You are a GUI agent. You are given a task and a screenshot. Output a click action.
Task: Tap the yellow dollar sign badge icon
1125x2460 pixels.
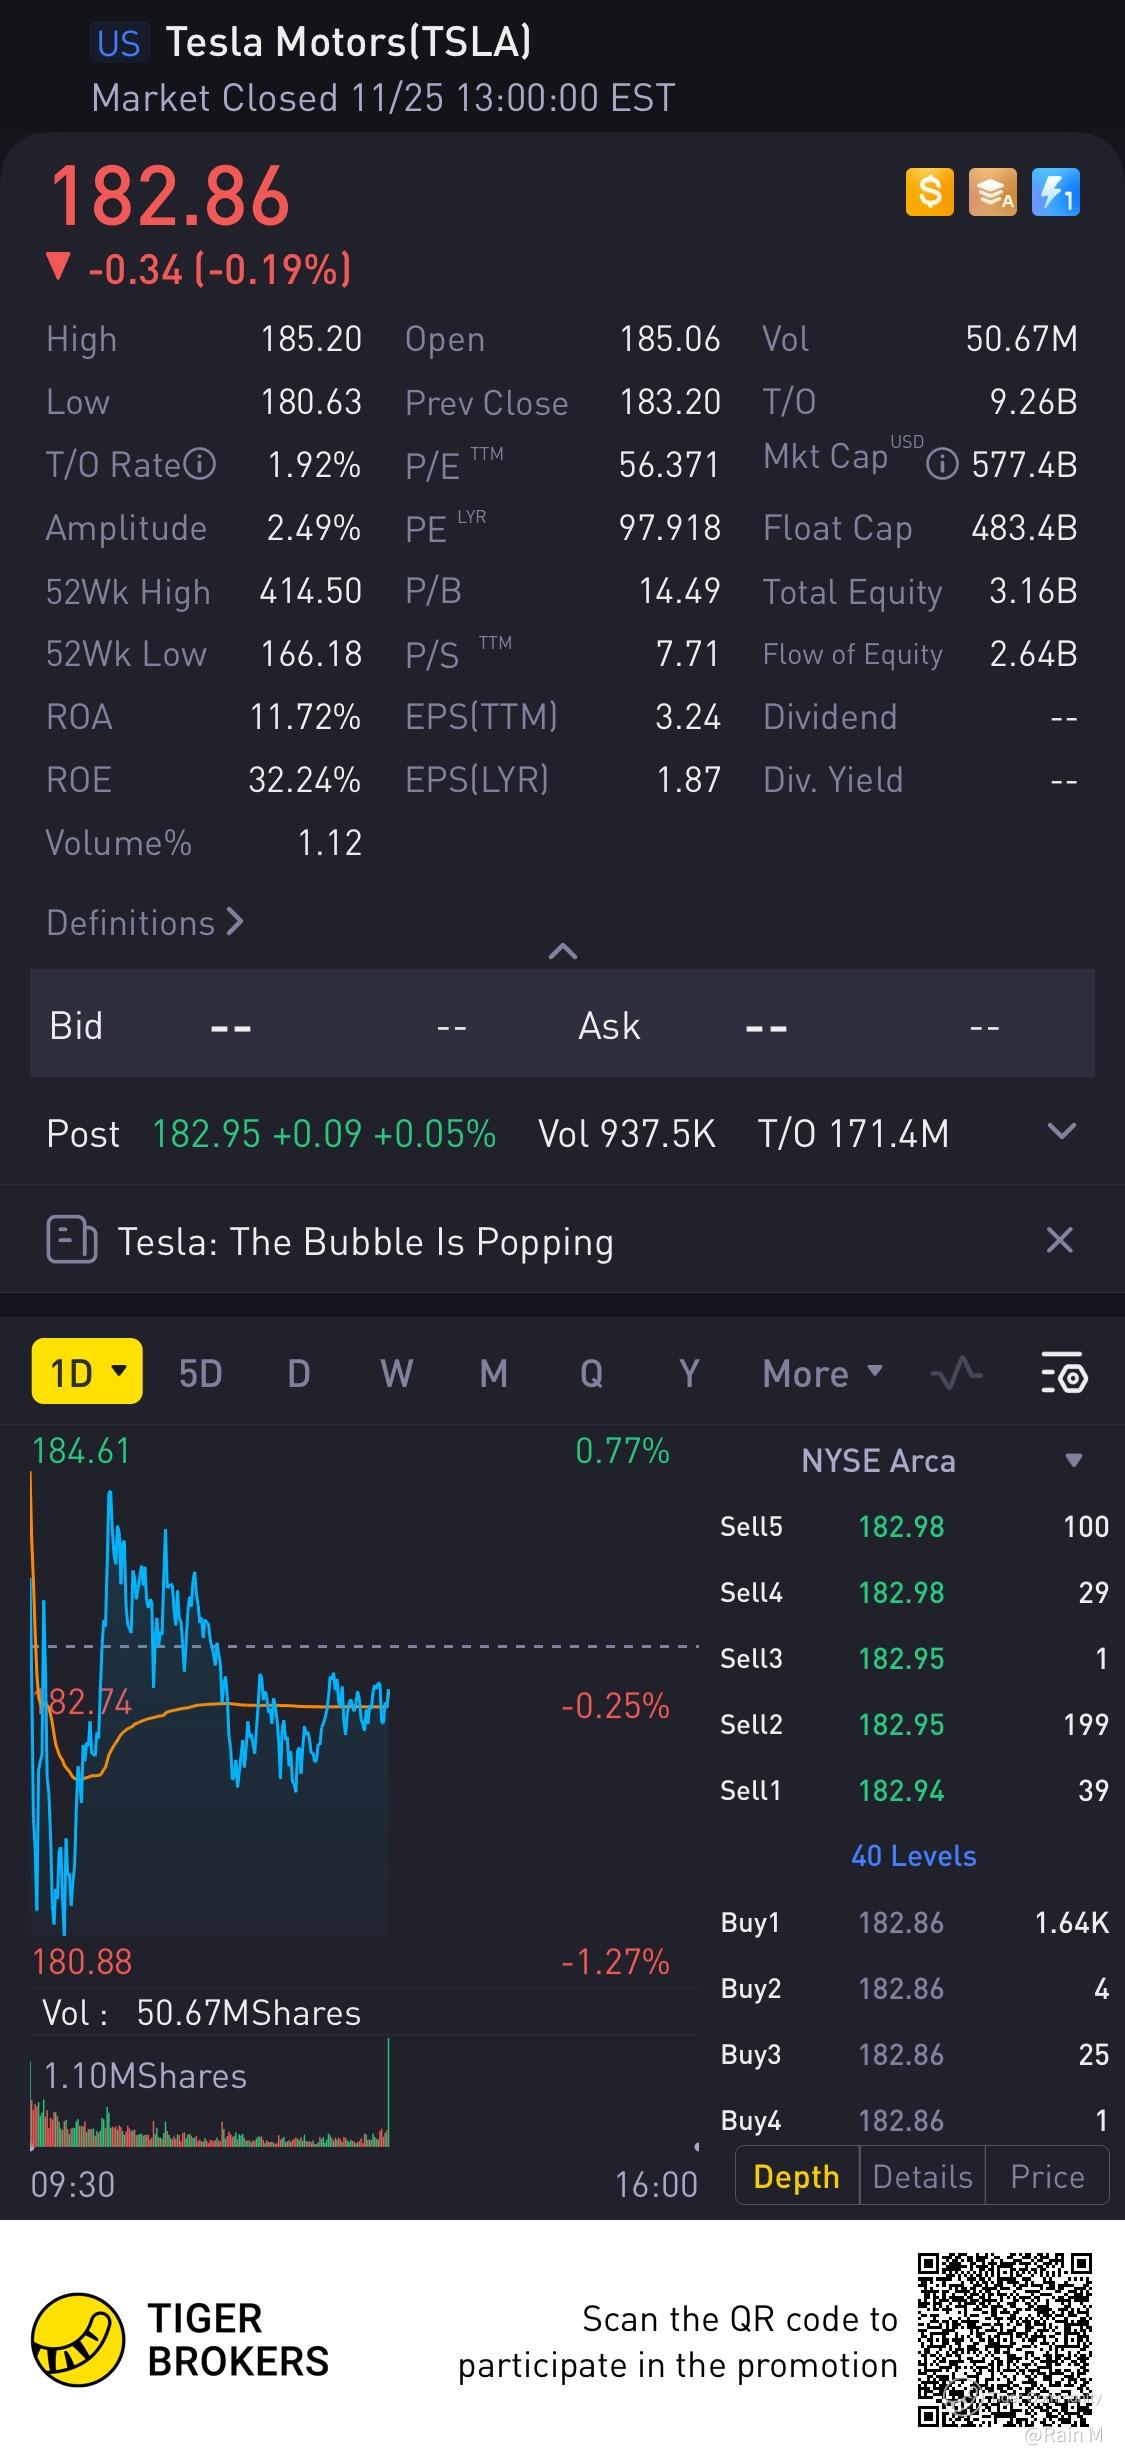tap(929, 192)
